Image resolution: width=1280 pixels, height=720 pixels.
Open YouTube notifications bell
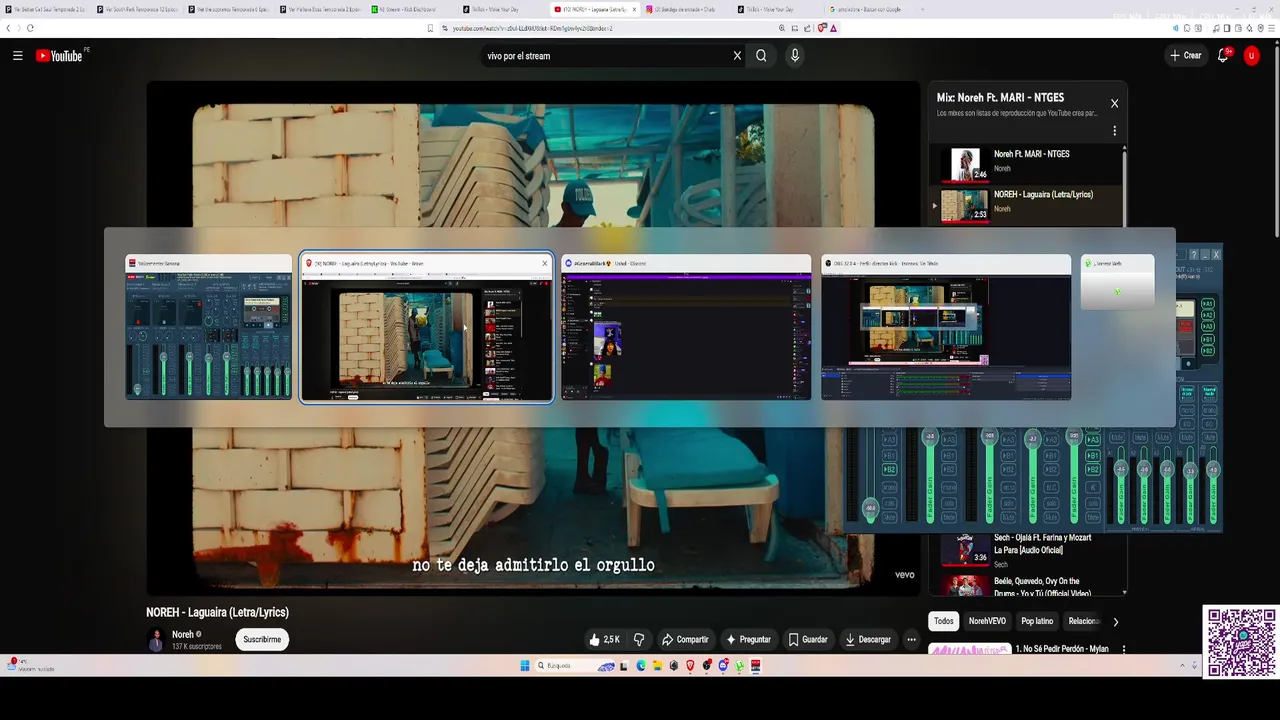tap(1223, 56)
